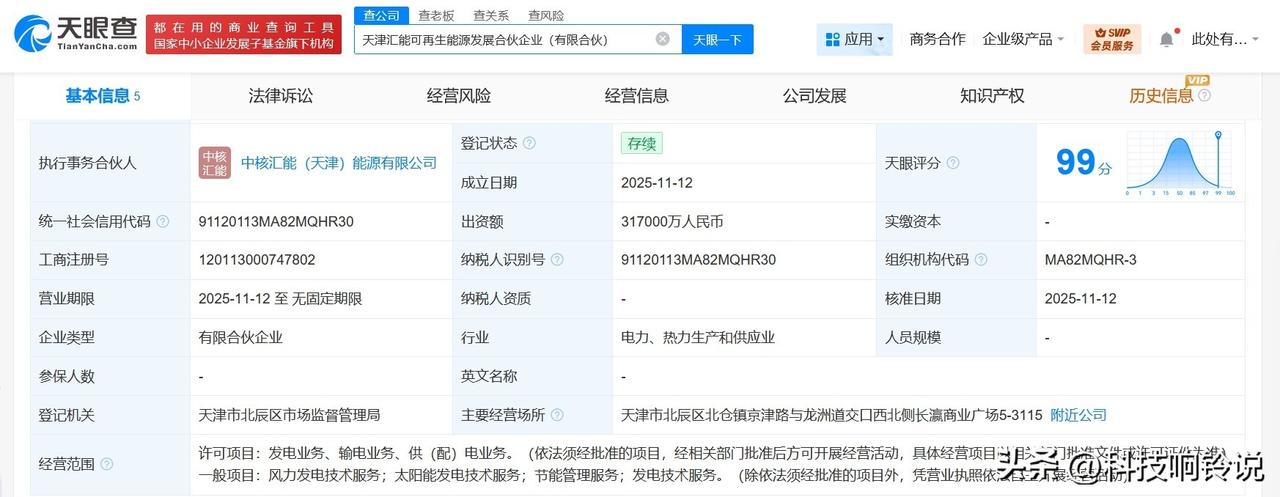The width and height of the screenshot is (1280, 497).
Task: Open the 此处有 account dropdown
Action: (1226, 39)
